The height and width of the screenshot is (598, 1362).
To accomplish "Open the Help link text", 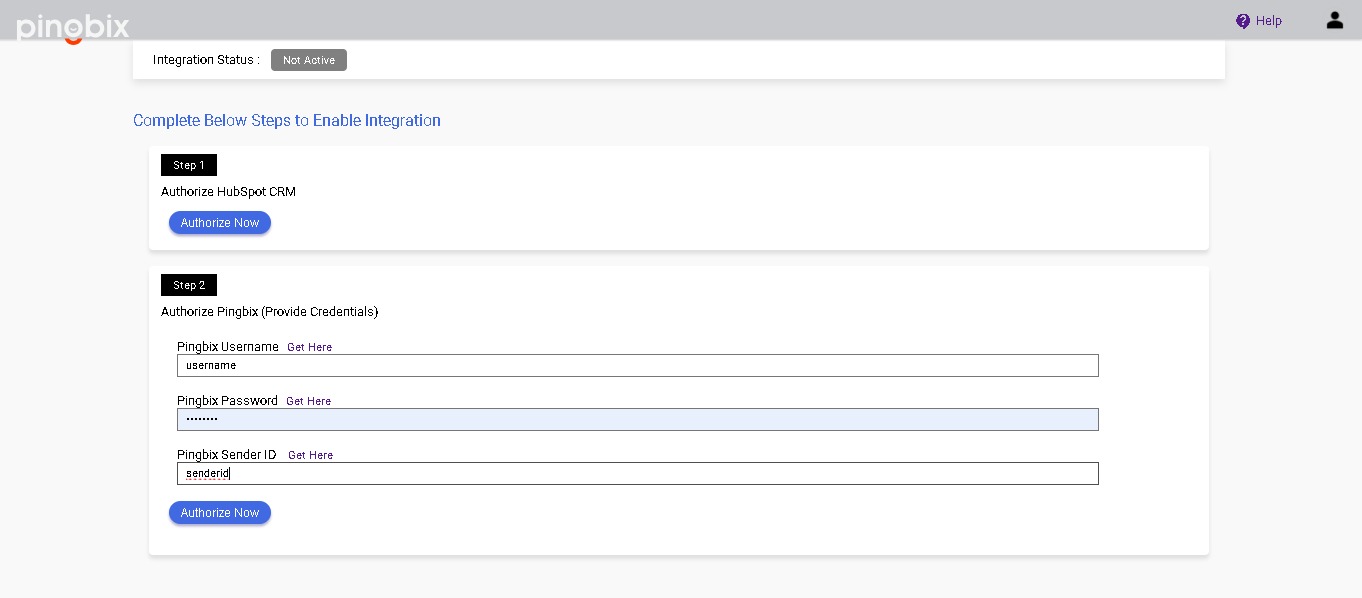I will pyautogui.click(x=1268, y=21).
